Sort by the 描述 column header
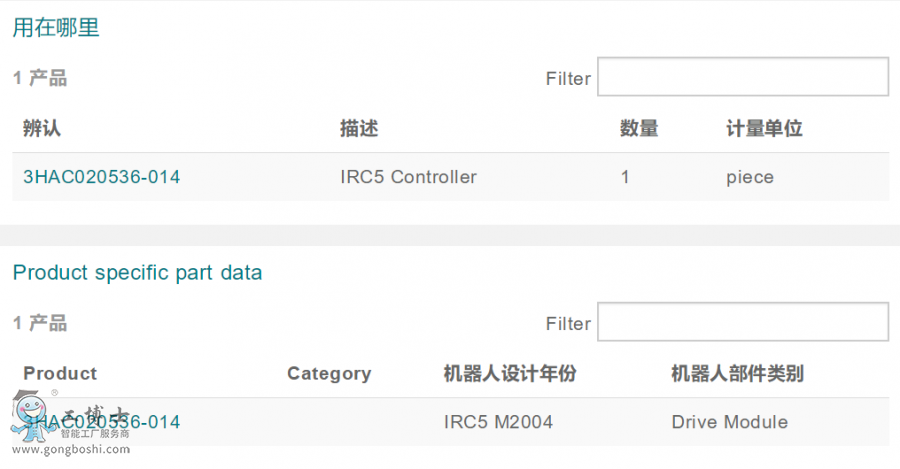900x469 pixels. [x=359, y=128]
